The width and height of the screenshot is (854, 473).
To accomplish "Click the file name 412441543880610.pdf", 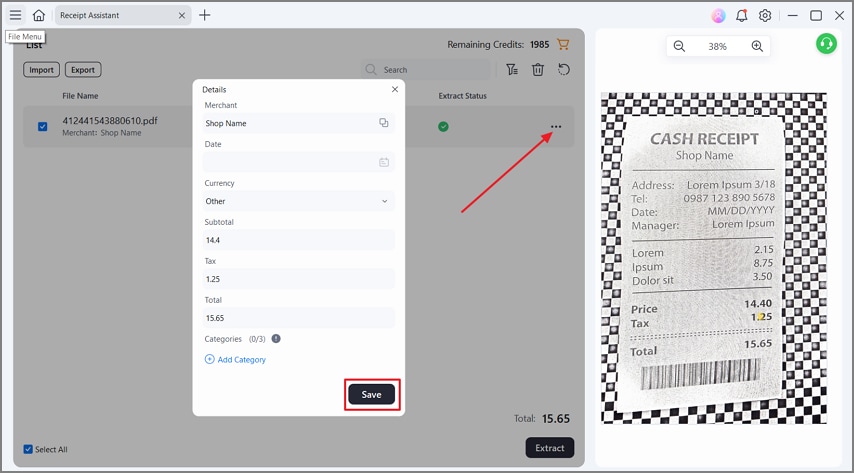I will coord(110,120).
